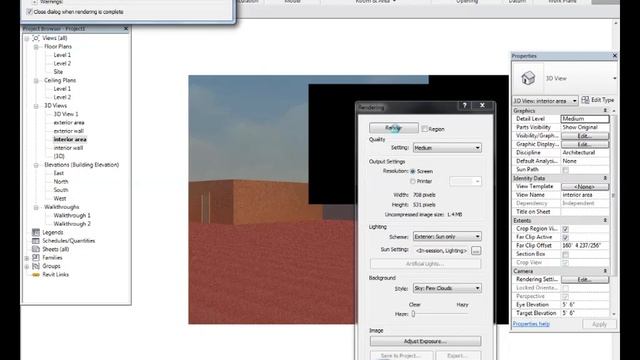Image resolution: width=640 pixels, height=360 pixels.
Task: Open the 3D View: interior area dropdown
Action: (x=545, y=100)
